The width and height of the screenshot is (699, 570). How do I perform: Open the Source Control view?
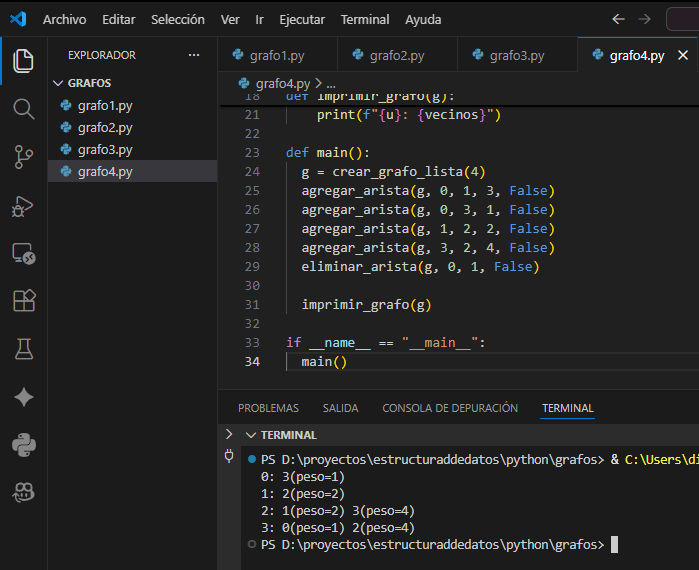23,156
